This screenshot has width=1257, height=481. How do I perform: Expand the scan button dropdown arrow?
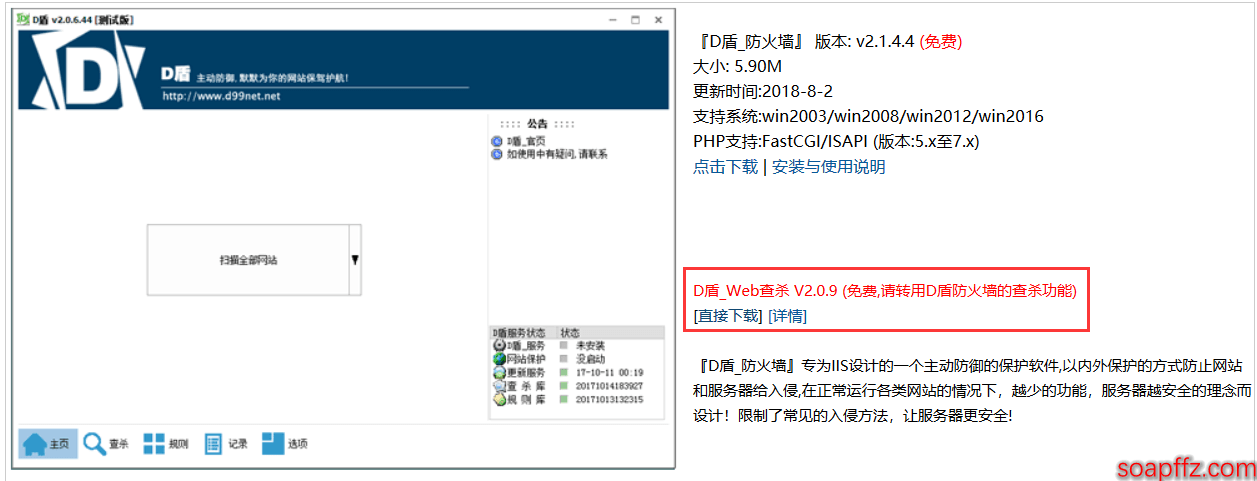click(355, 260)
